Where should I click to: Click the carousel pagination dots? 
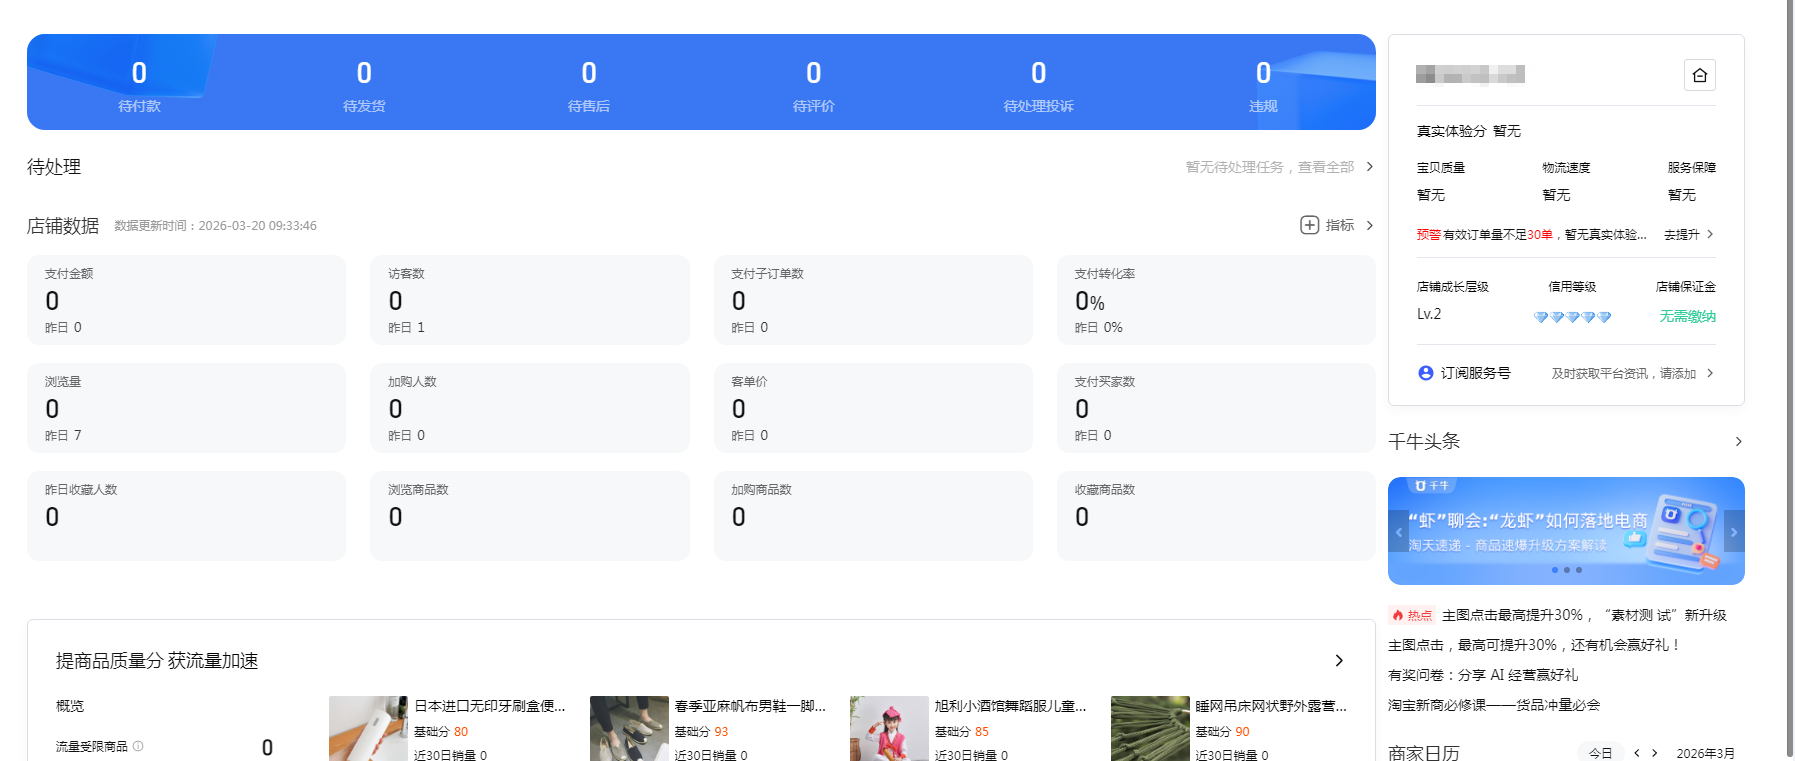click(1567, 570)
